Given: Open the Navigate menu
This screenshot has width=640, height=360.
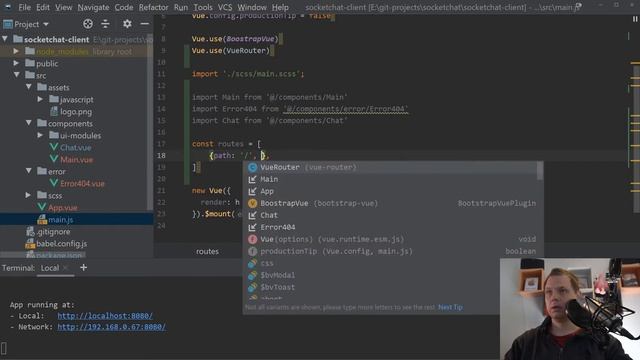Looking at the screenshot, I should click(93, 7).
